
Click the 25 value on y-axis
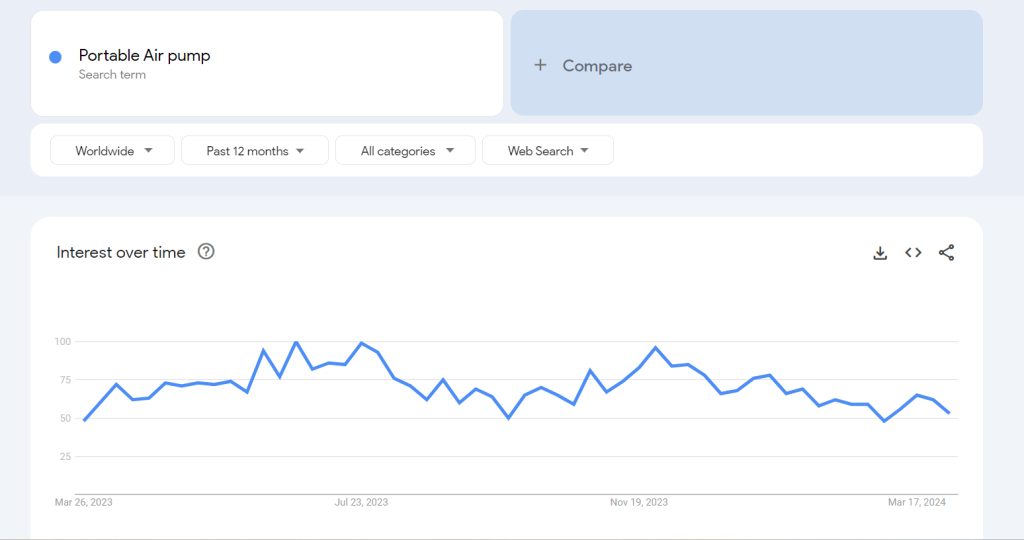[65, 456]
